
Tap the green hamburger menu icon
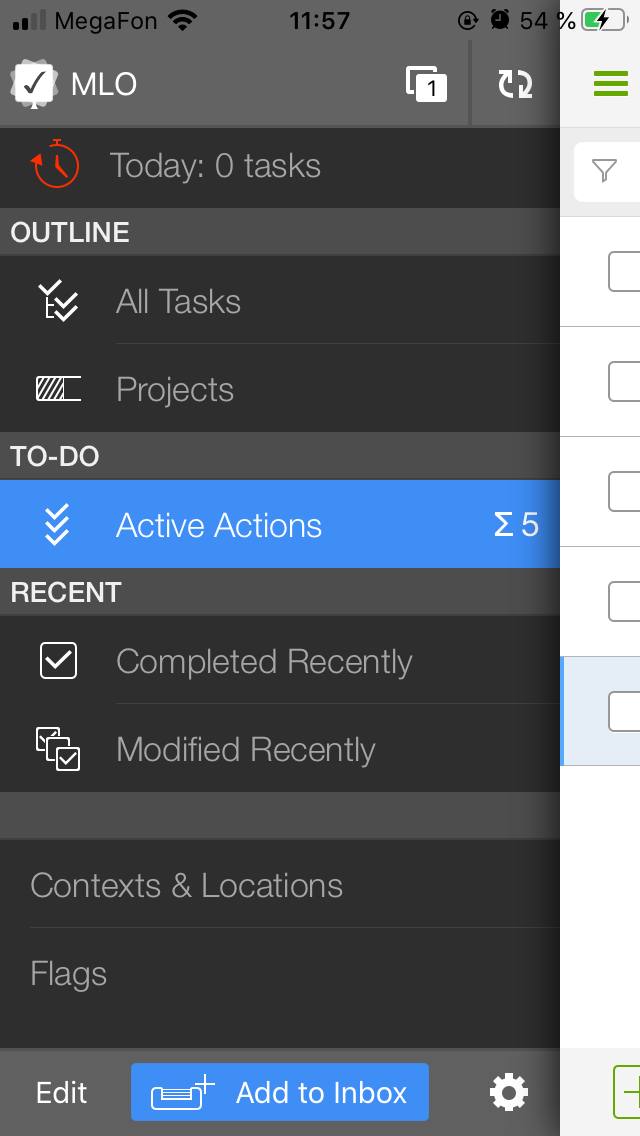tap(611, 83)
